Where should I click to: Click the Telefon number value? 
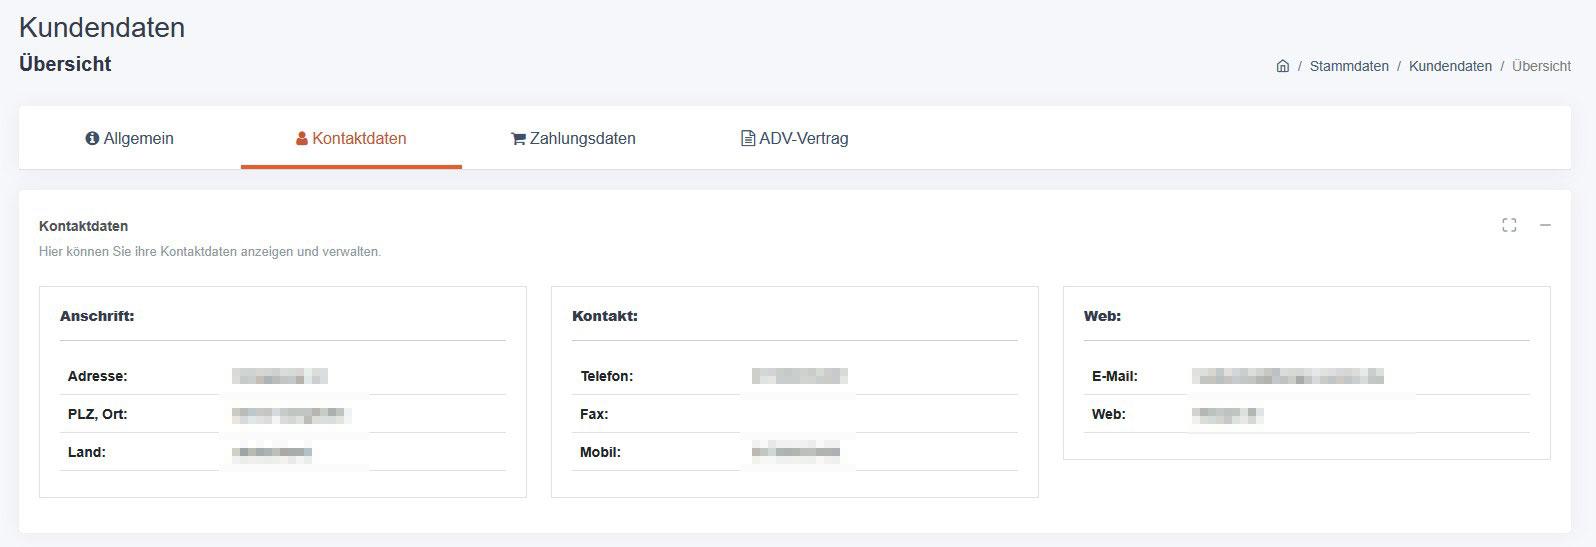click(799, 377)
